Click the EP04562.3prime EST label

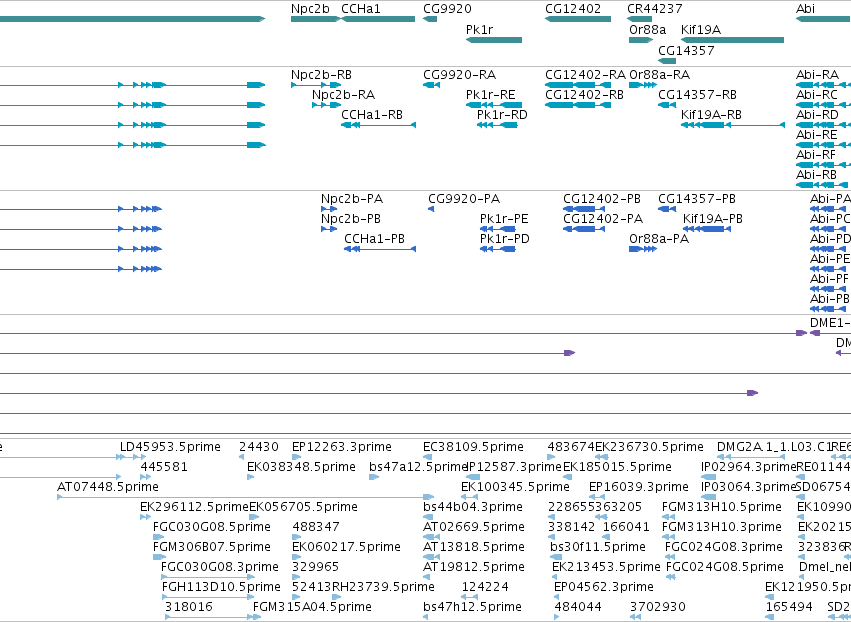point(604,587)
